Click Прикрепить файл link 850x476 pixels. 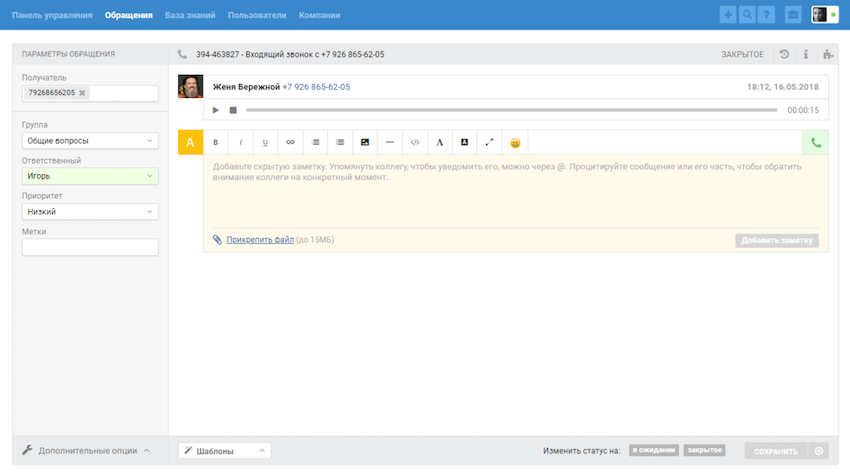pos(260,240)
